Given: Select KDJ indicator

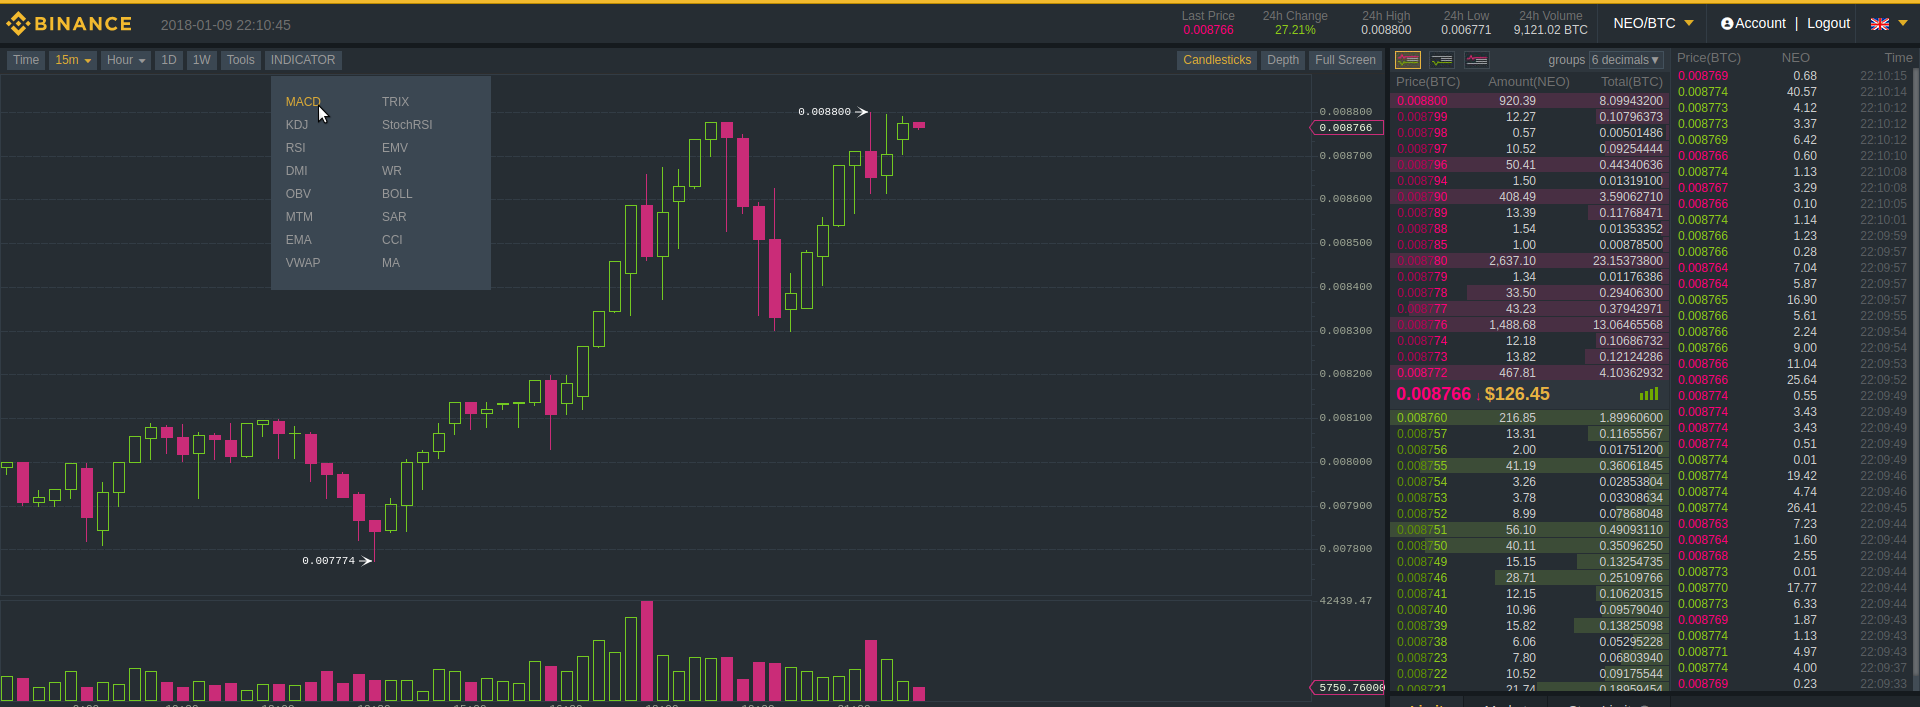Looking at the screenshot, I should click(x=297, y=125).
